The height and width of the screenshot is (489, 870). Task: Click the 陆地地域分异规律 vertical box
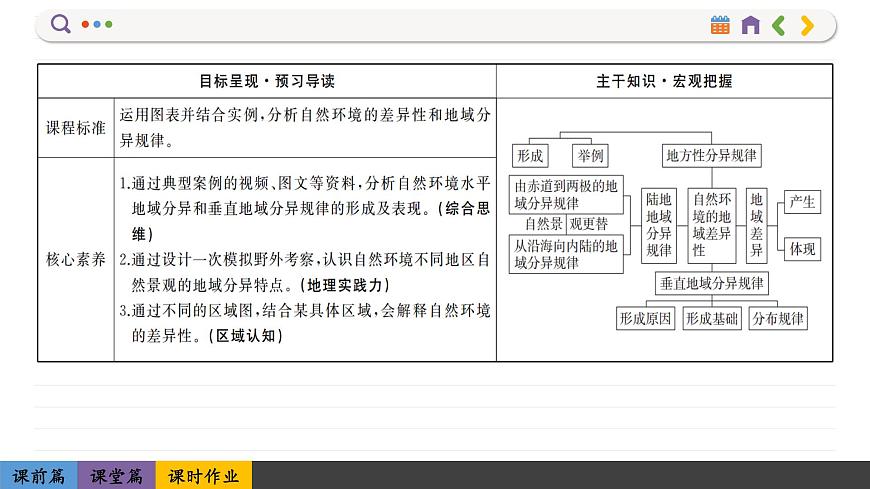659,225
